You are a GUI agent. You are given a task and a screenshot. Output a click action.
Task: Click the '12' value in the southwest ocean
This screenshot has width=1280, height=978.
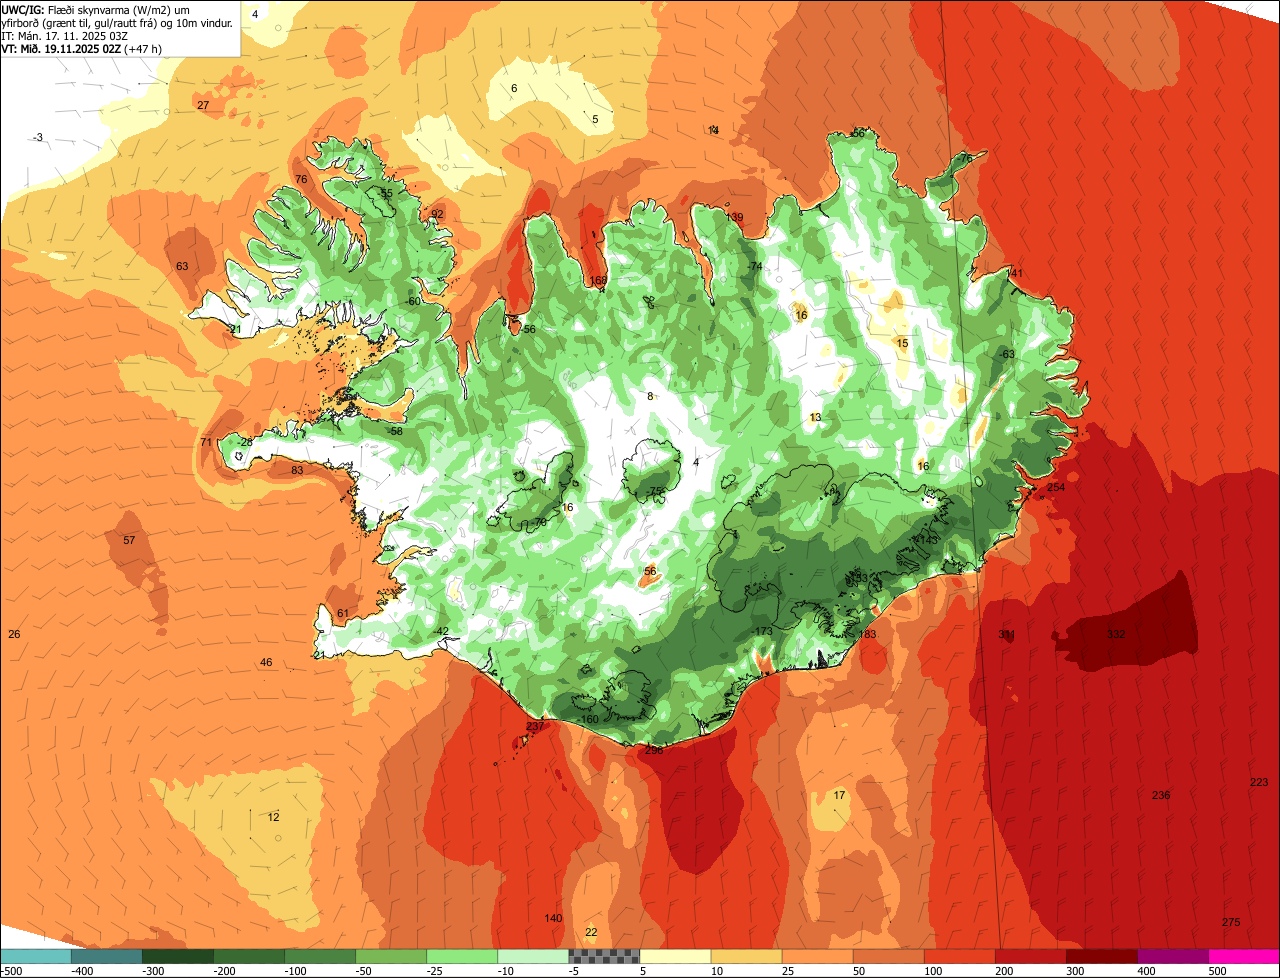tap(273, 817)
